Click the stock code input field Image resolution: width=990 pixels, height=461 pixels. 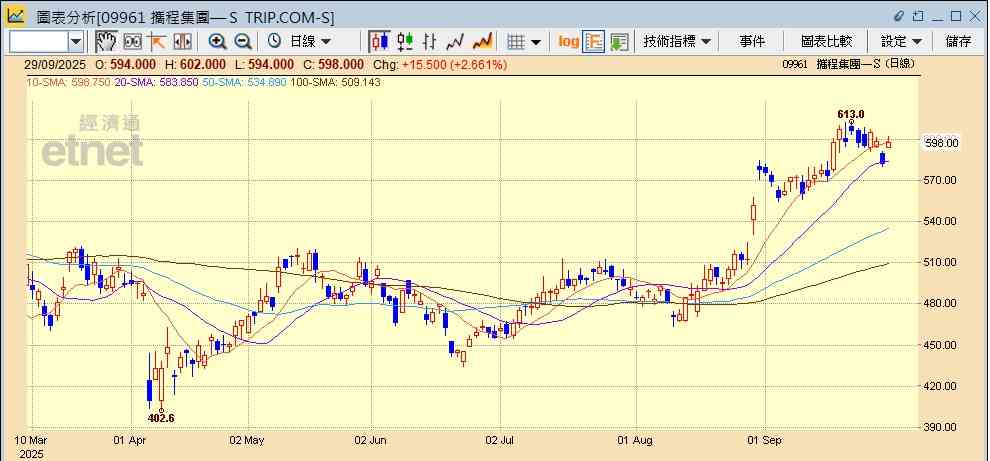tap(39, 42)
